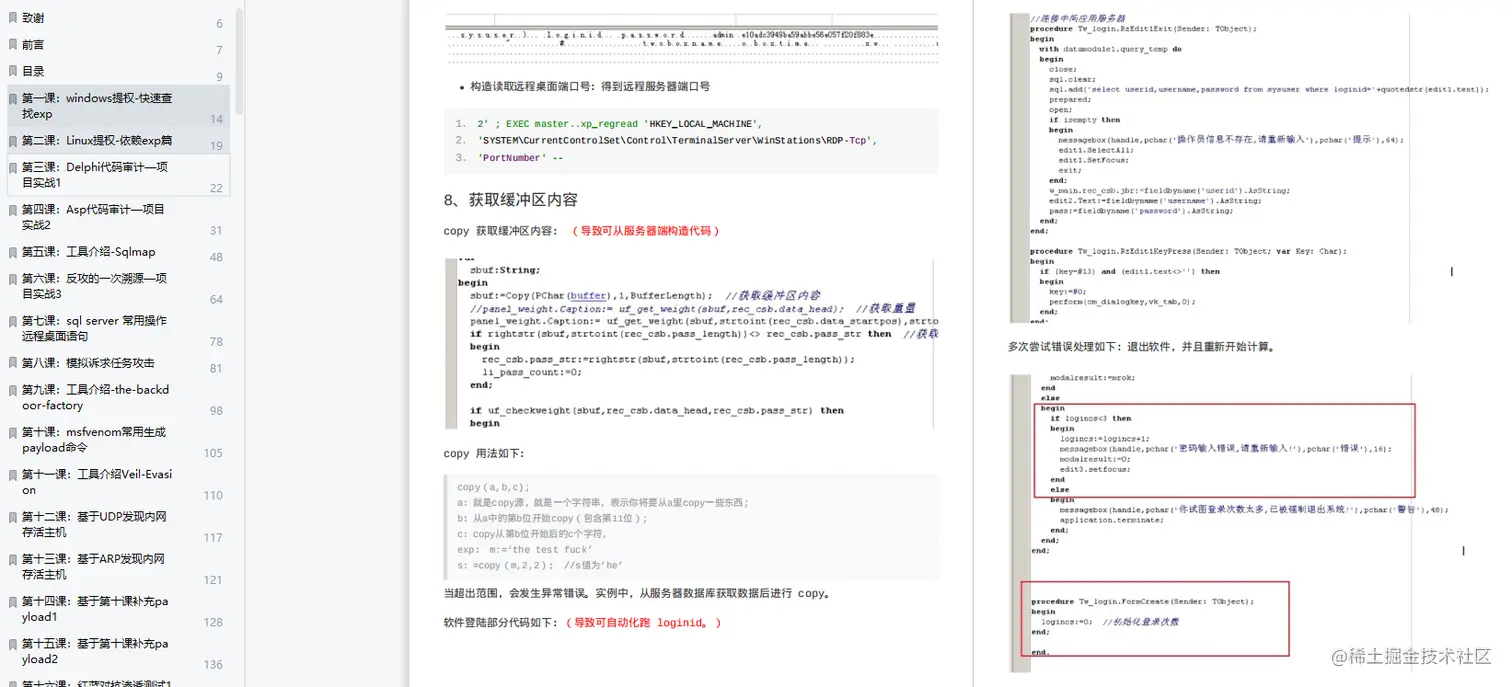The width and height of the screenshot is (1512, 687).
Task: Click the bookmark icon beside 目录
Action: click(13, 71)
